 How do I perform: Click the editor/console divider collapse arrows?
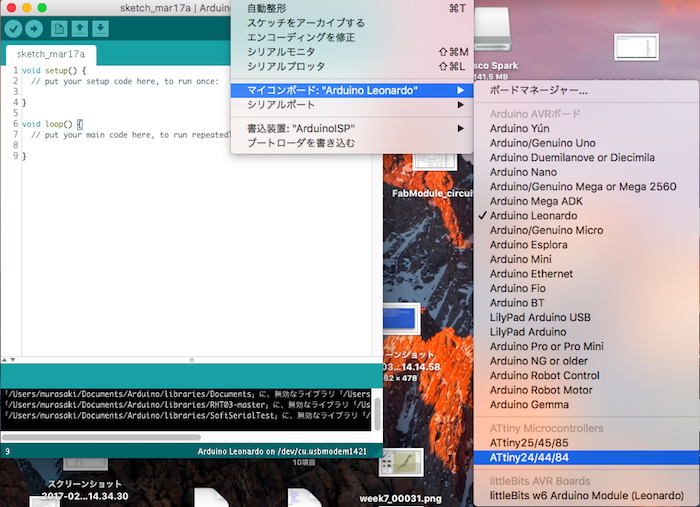8,360
